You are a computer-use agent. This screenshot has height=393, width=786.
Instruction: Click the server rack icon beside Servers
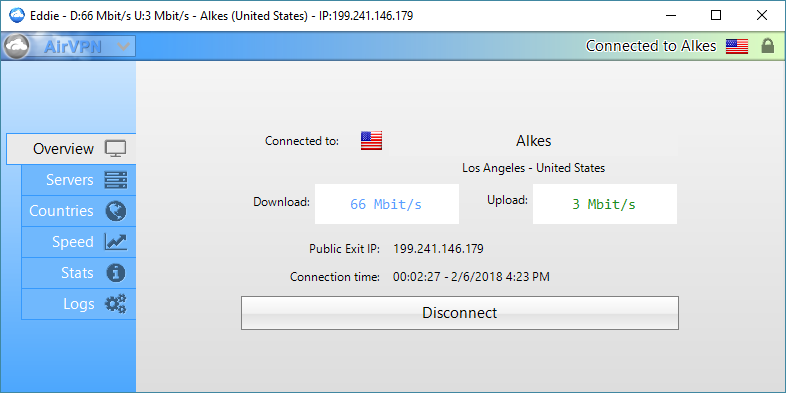click(116, 180)
